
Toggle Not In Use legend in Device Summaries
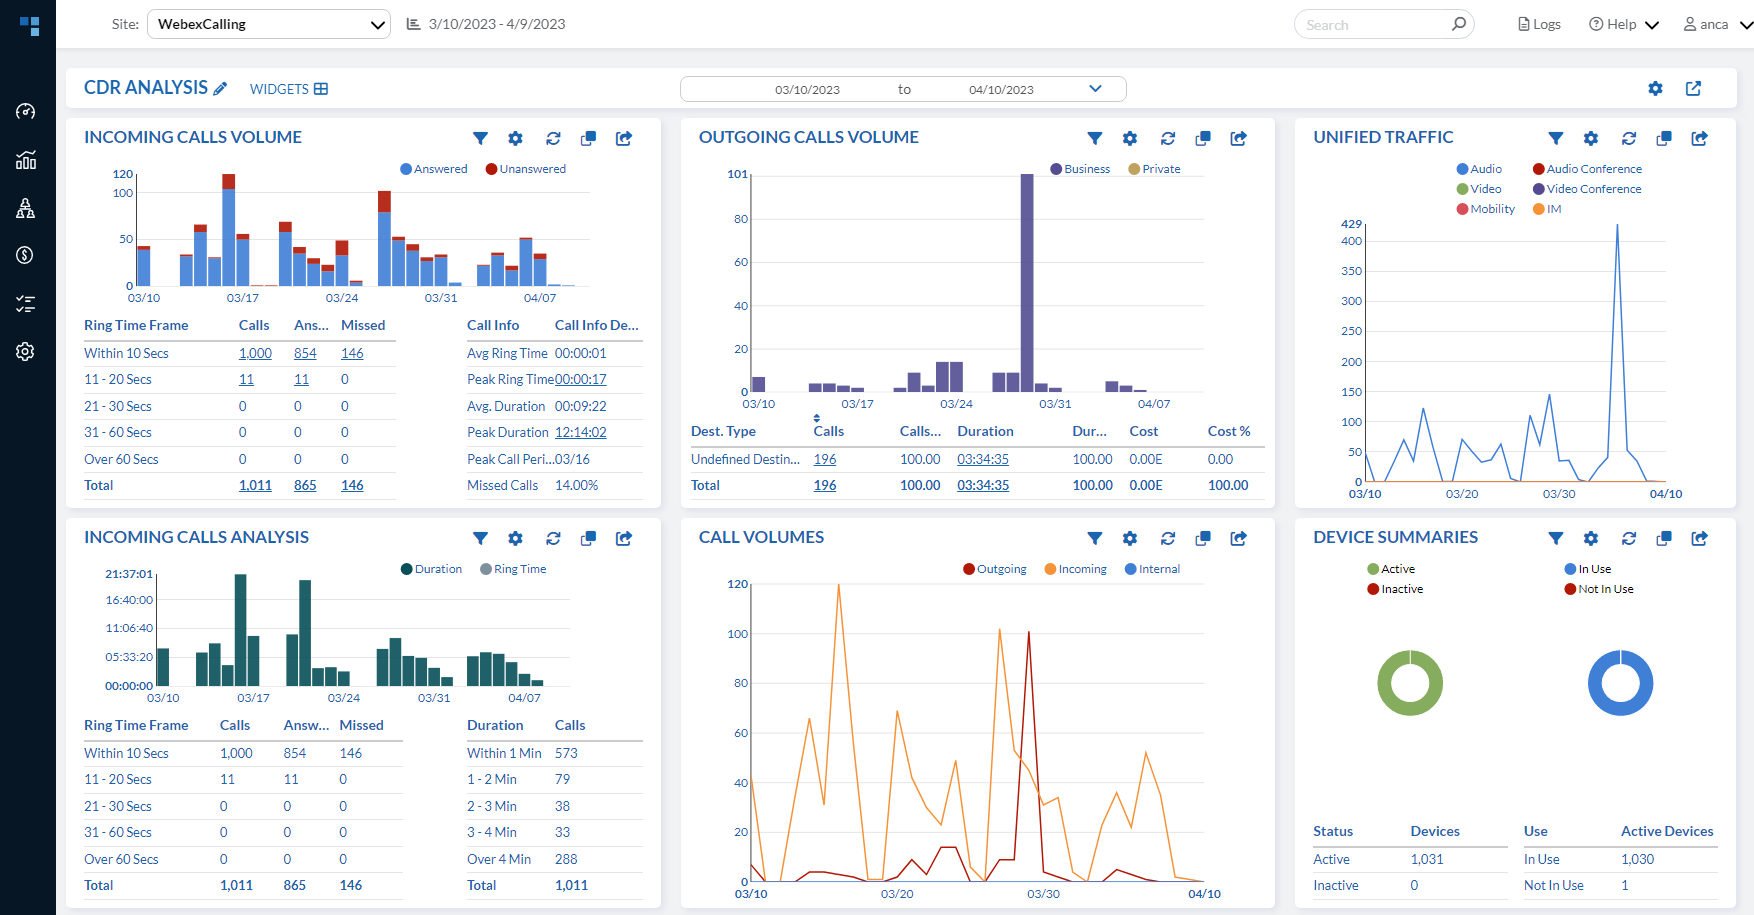click(x=1599, y=589)
